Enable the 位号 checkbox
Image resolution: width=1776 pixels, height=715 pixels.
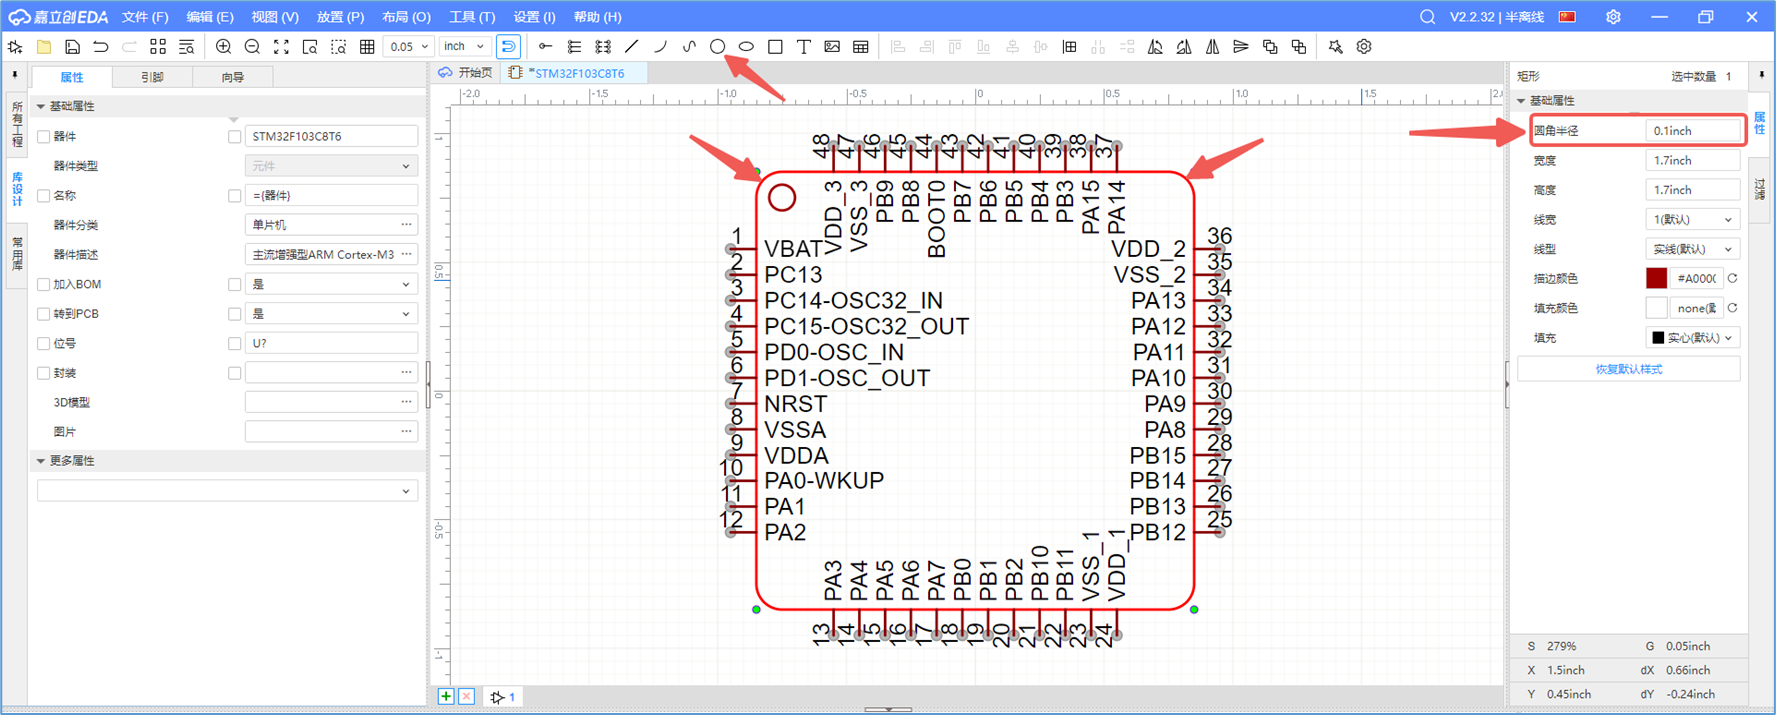pyautogui.click(x=44, y=344)
